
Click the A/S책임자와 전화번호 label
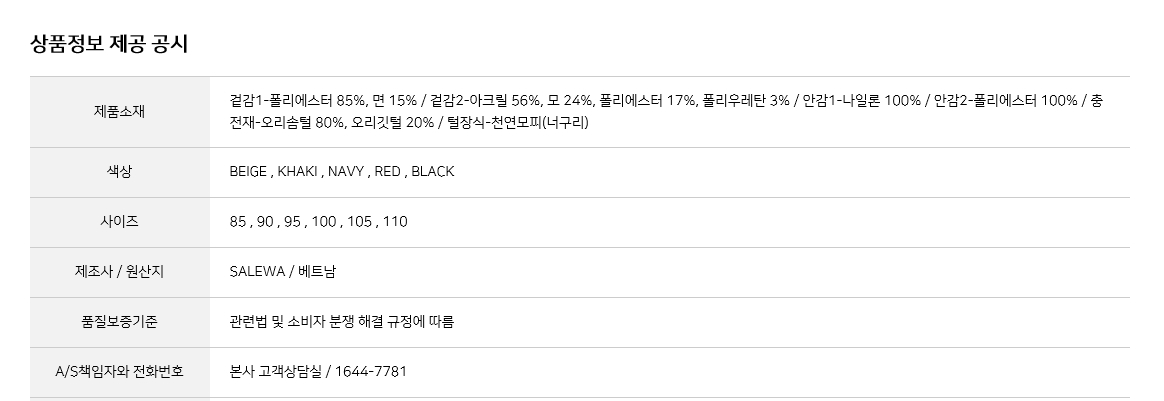click(x=120, y=372)
